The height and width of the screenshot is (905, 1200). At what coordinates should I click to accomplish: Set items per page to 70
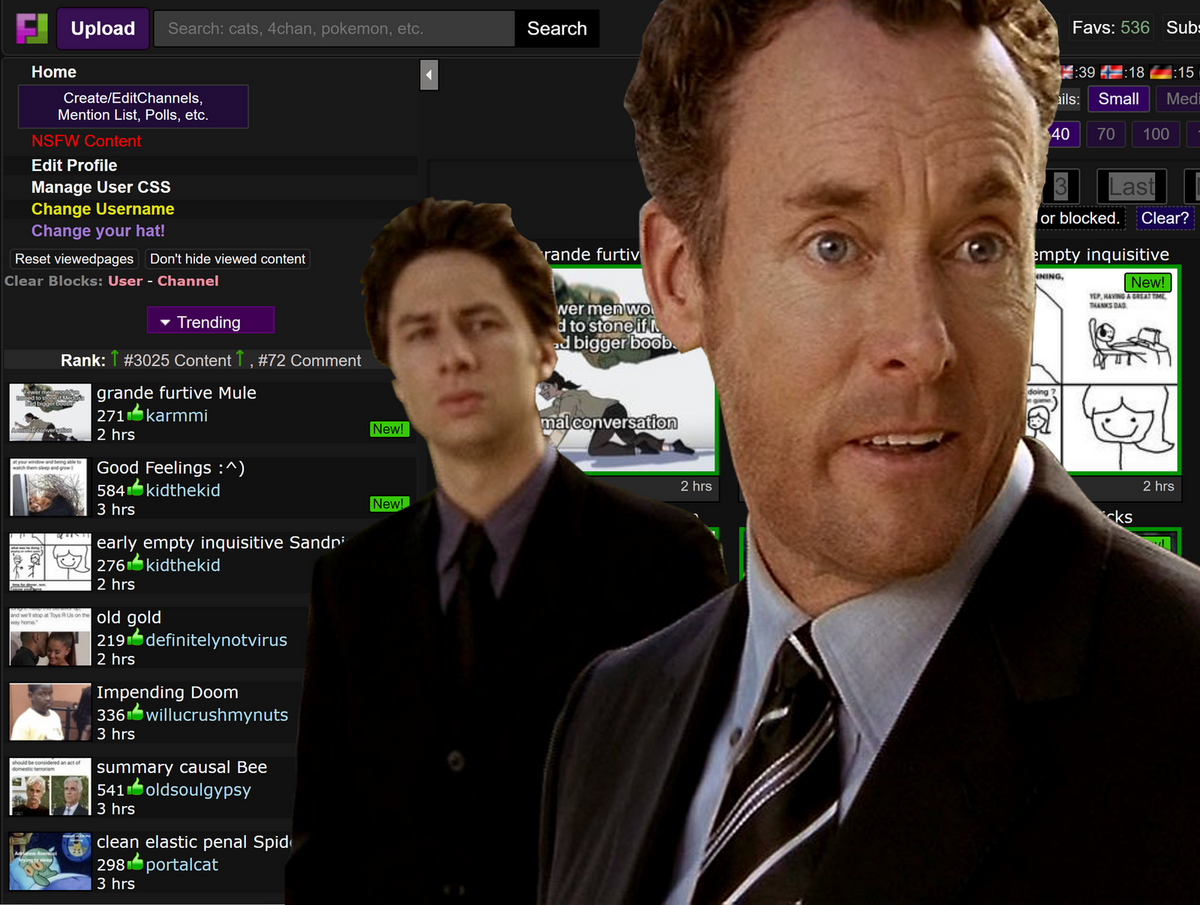click(x=1105, y=134)
